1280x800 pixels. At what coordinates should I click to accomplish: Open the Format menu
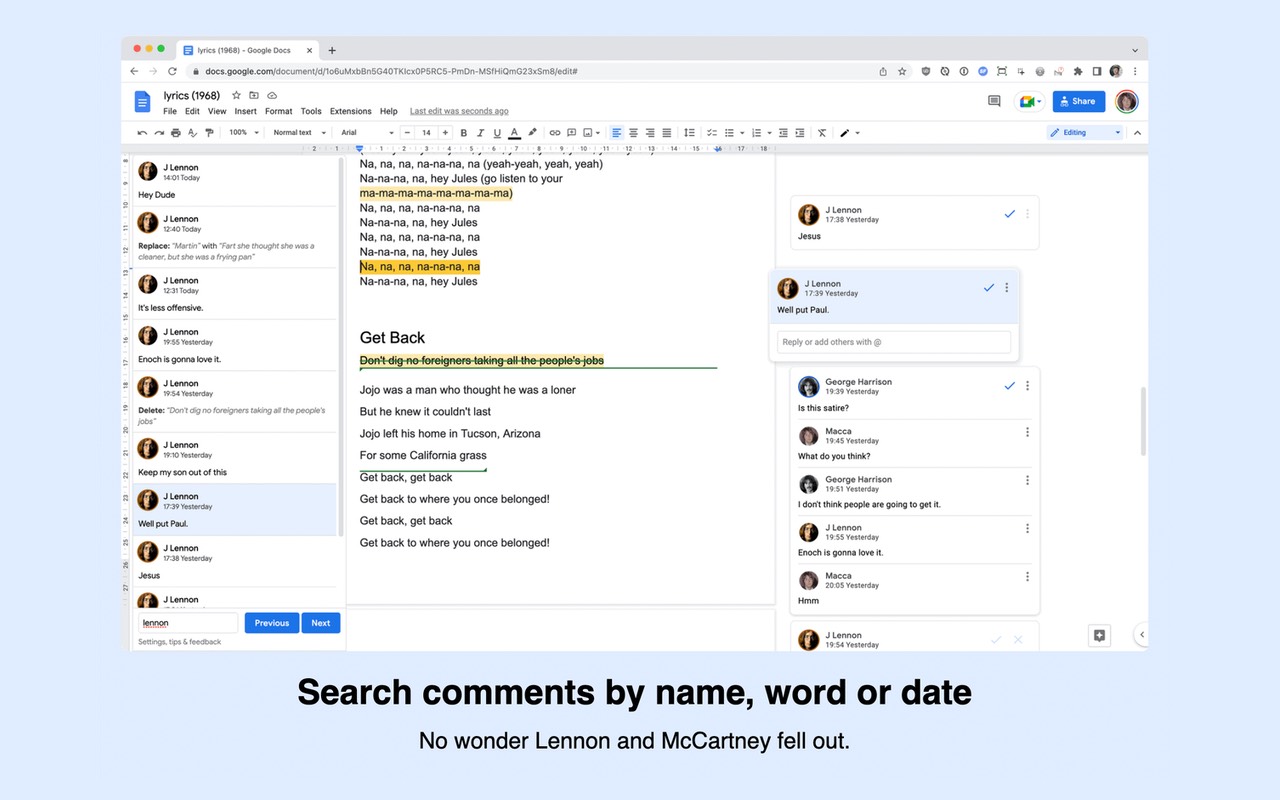pyautogui.click(x=279, y=111)
